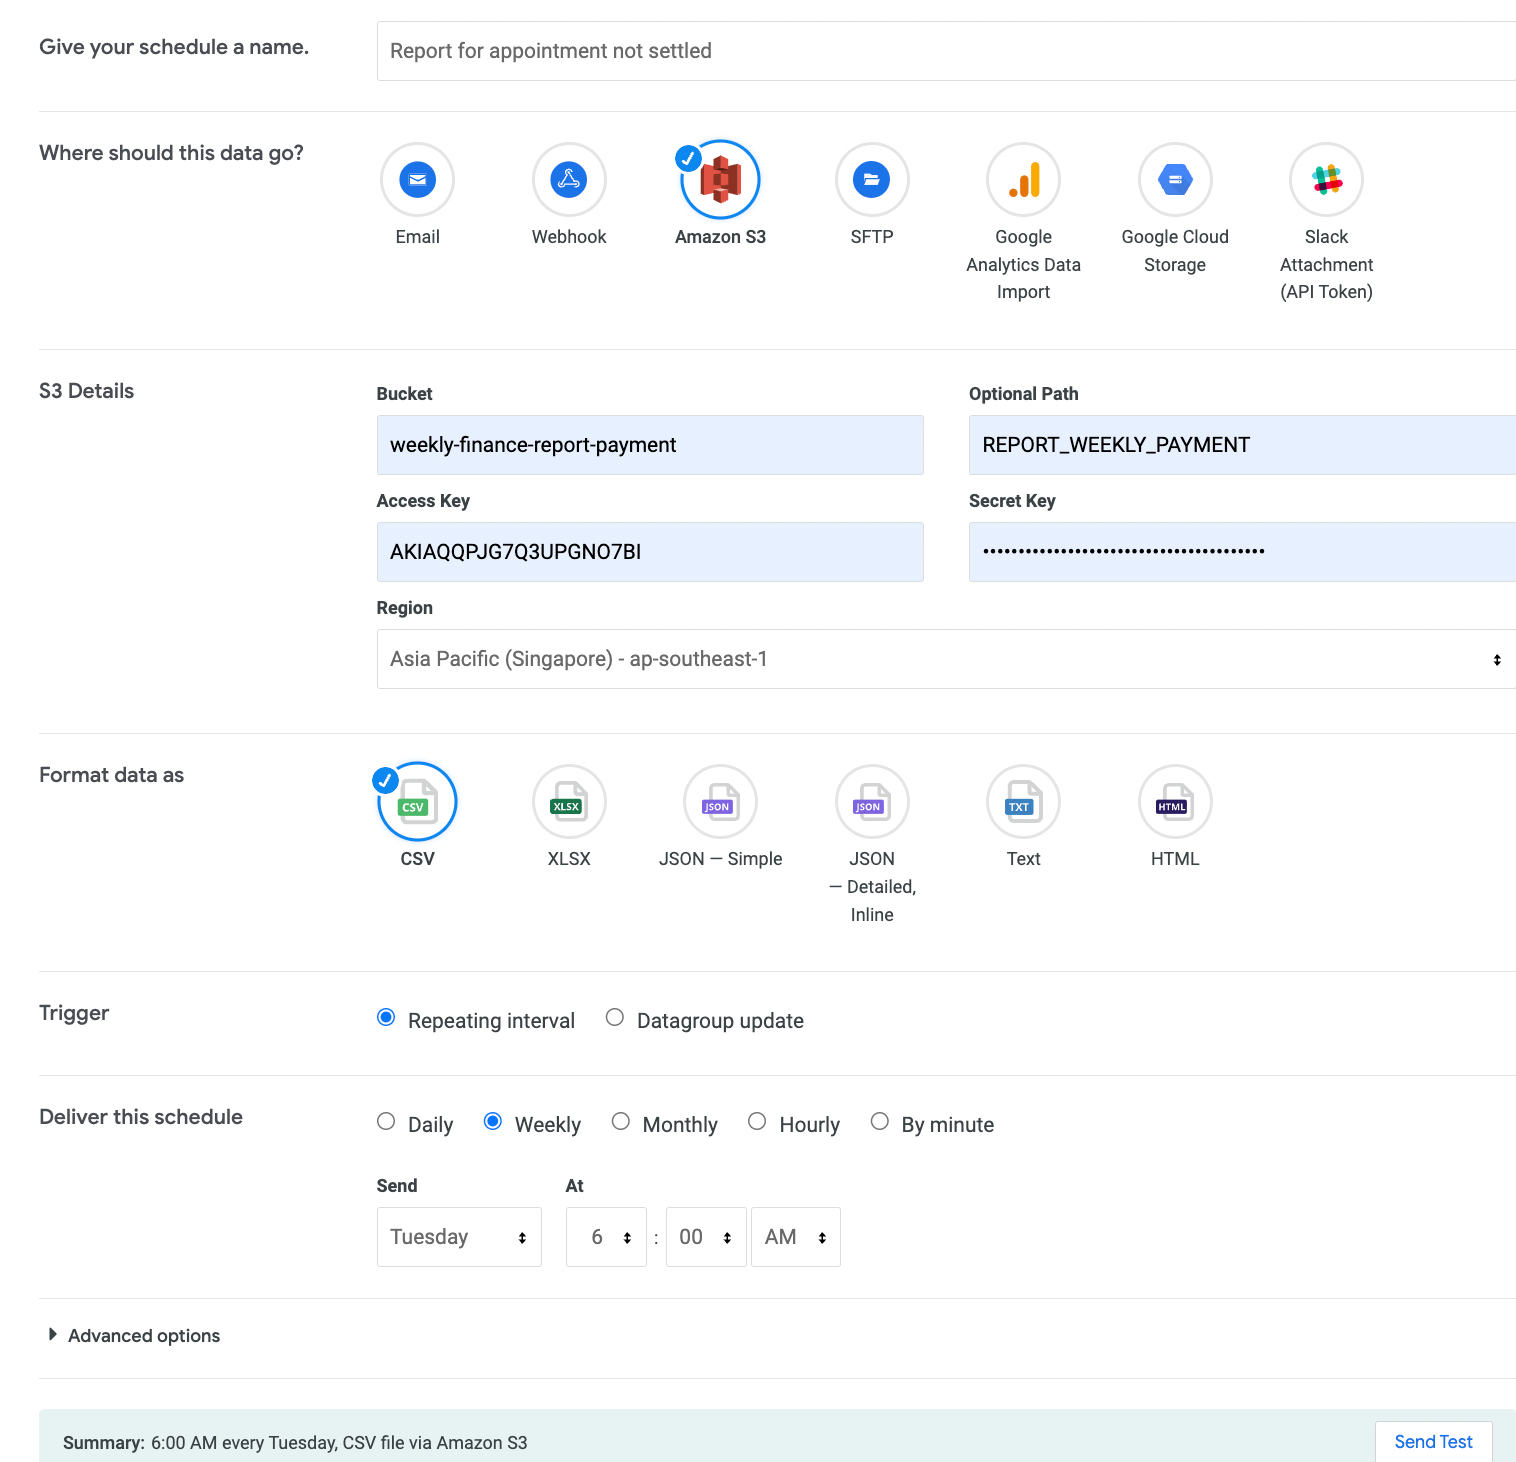This screenshot has width=1516, height=1462.
Task: Set delivery schedule to Hourly
Action: pyautogui.click(x=757, y=1122)
